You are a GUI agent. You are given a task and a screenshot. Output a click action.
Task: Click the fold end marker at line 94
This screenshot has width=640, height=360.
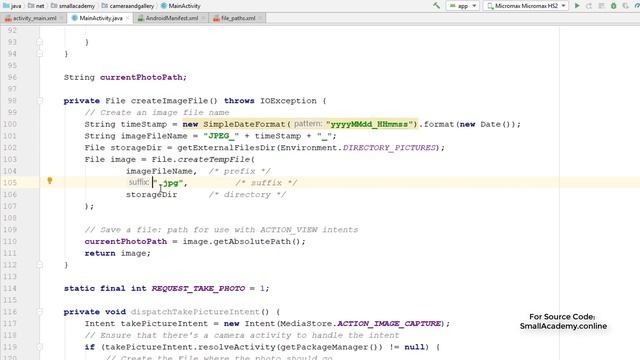[x=40, y=53]
